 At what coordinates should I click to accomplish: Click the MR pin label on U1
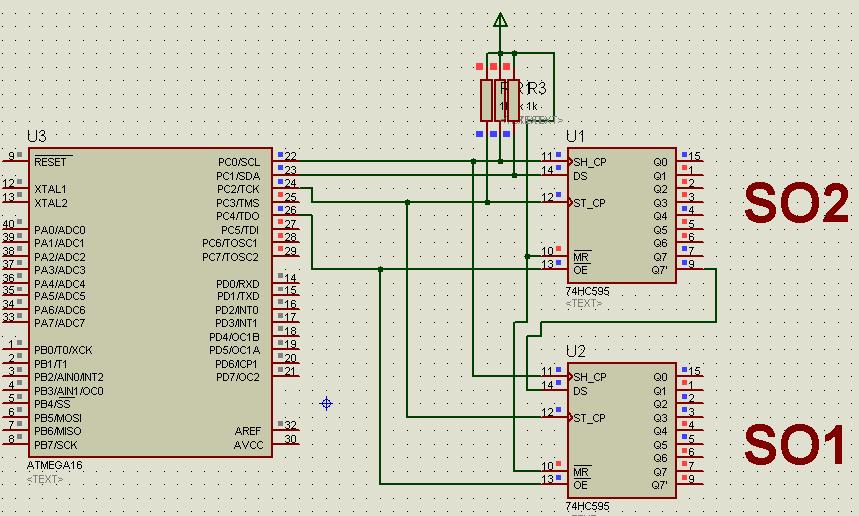581,256
